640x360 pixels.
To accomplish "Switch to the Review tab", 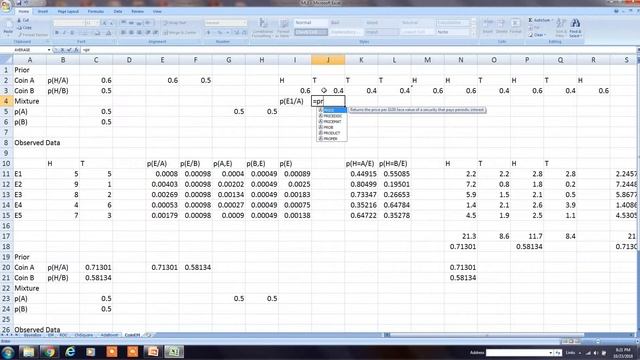I will click(x=138, y=11).
